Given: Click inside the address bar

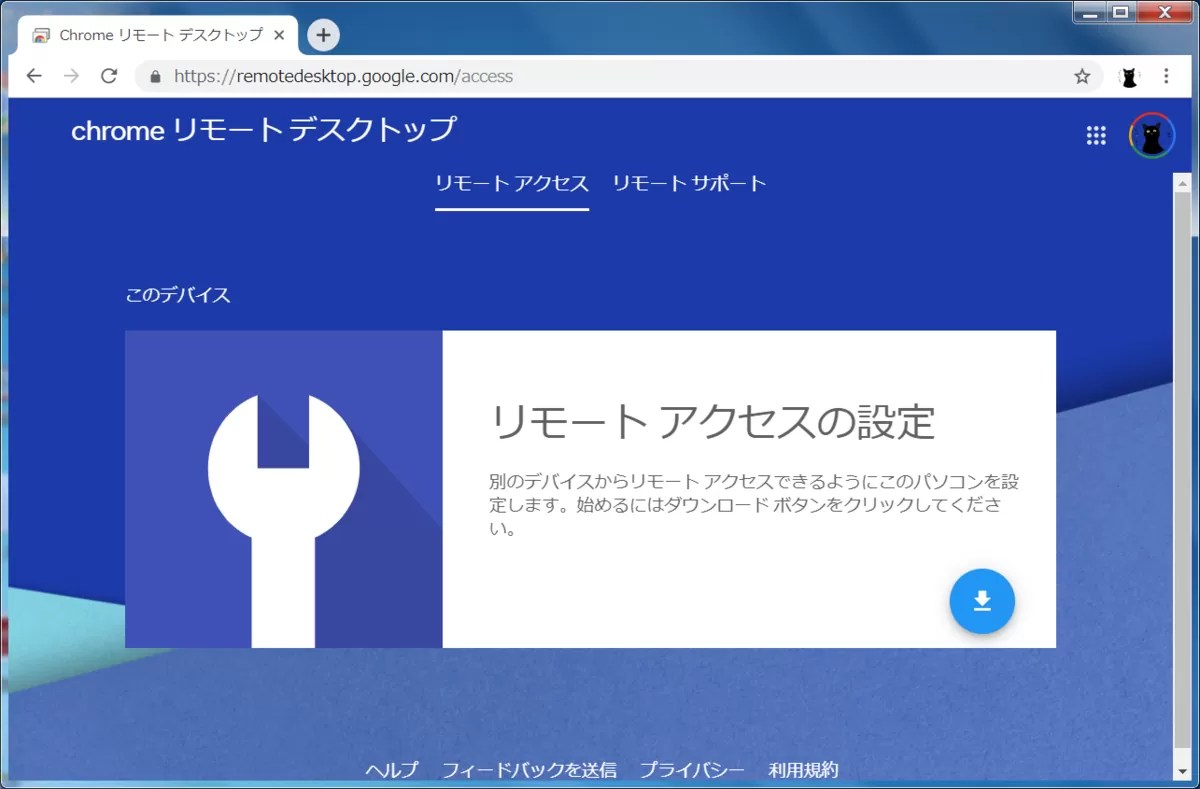Looking at the screenshot, I should pyautogui.click(x=500, y=76).
